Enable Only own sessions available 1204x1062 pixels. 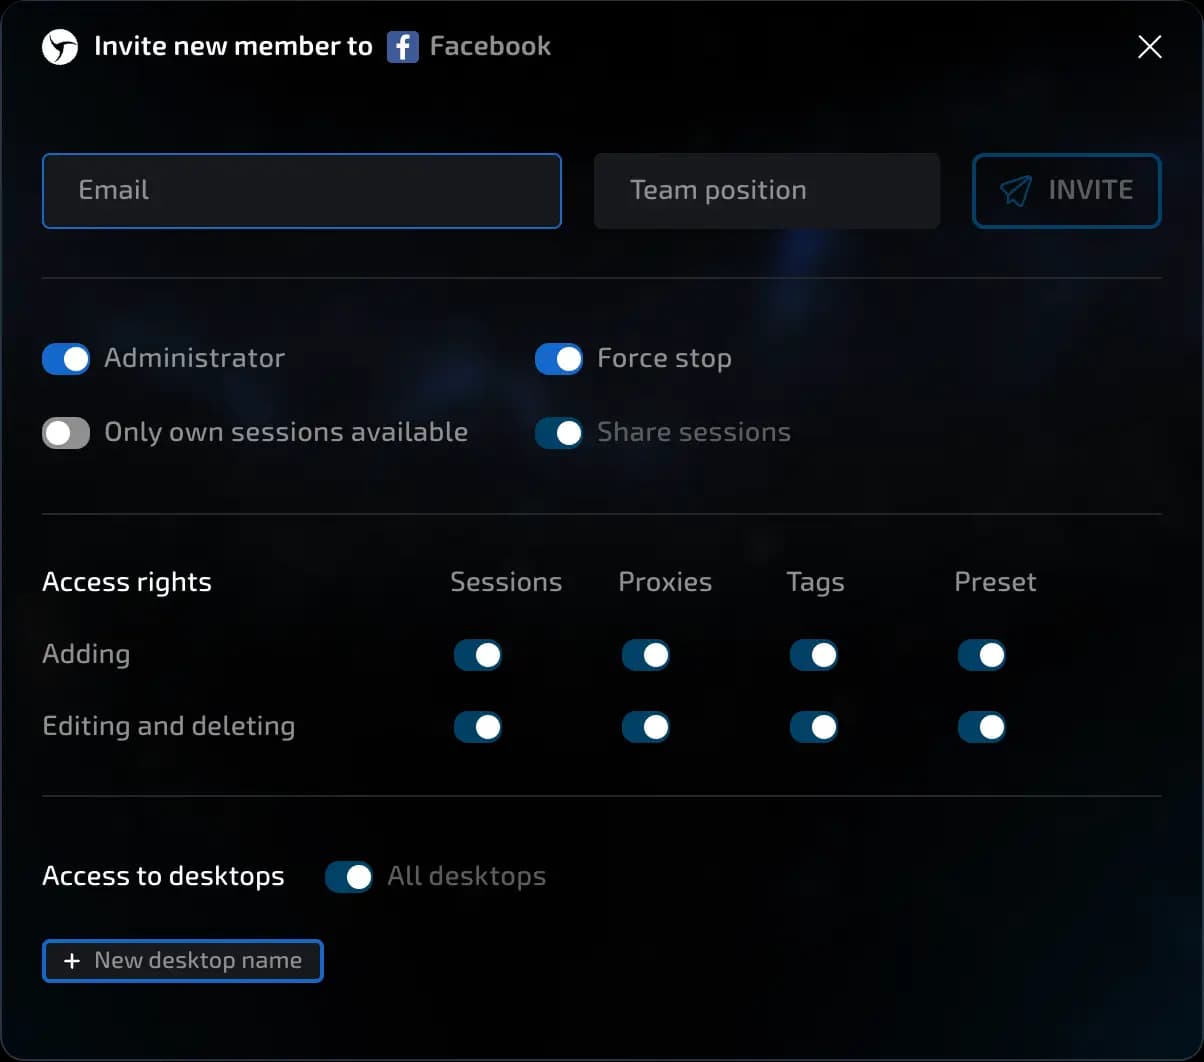[66, 433]
